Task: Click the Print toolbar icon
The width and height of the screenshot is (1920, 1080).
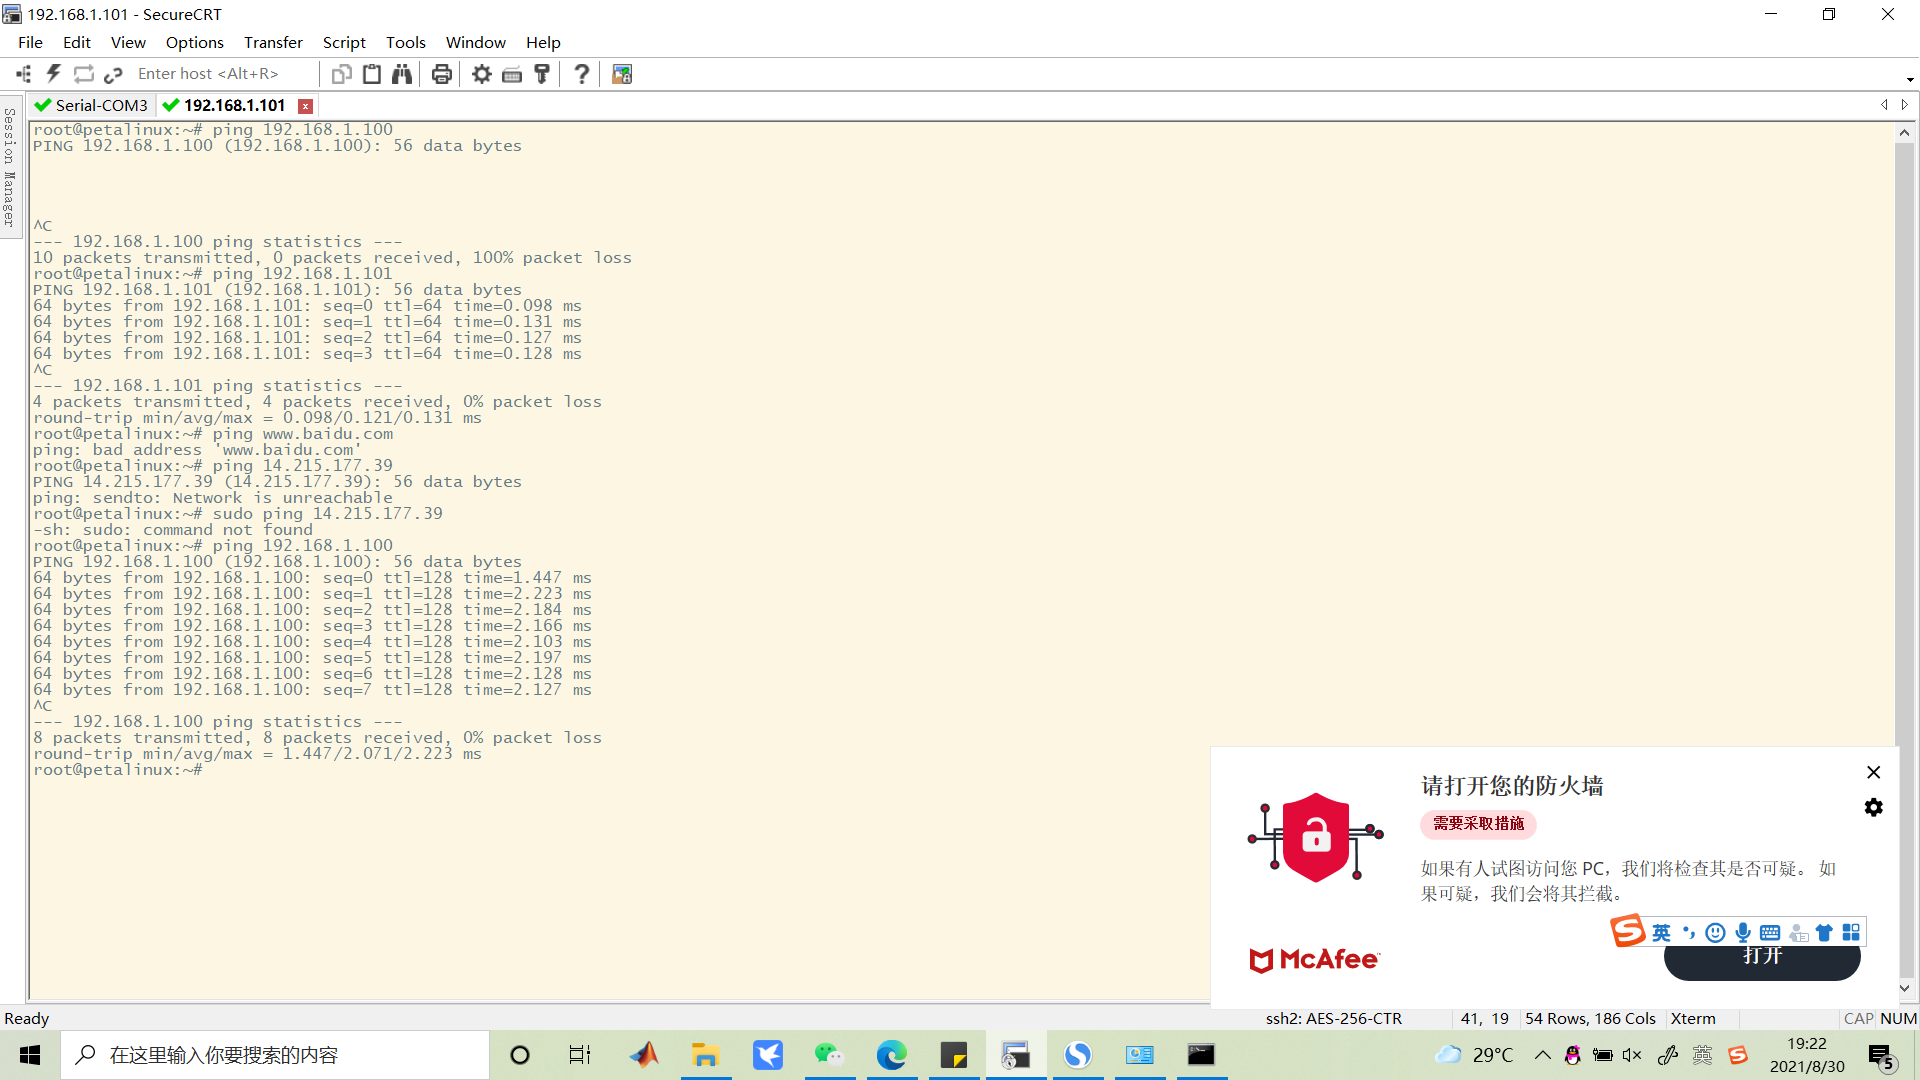Action: click(x=441, y=73)
